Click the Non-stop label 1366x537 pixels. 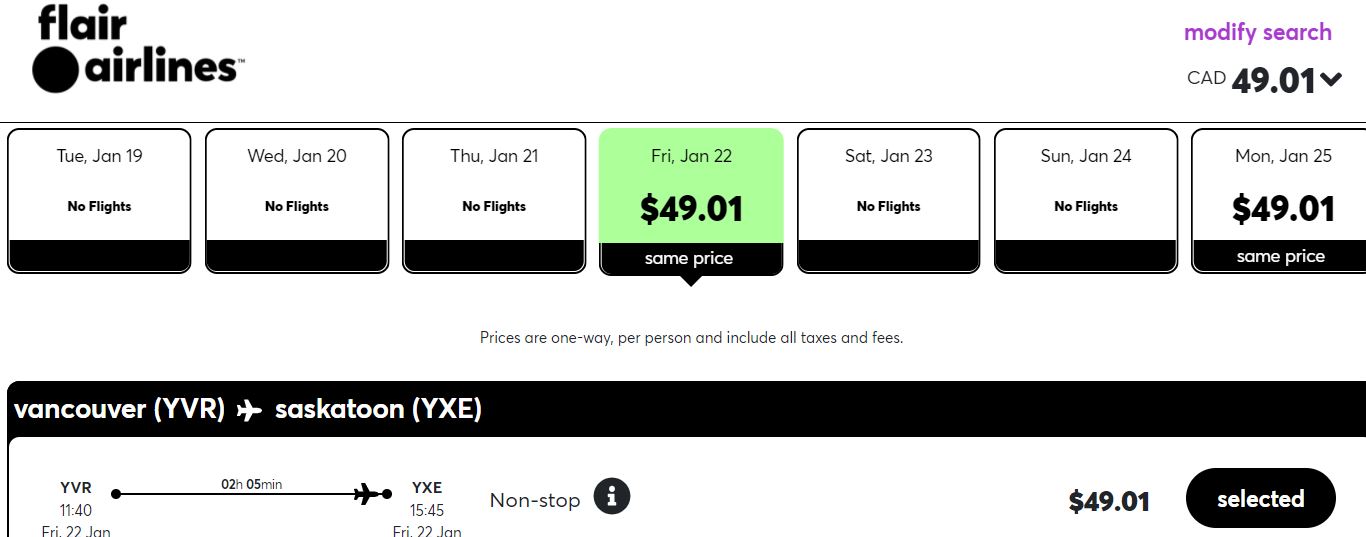pos(535,500)
